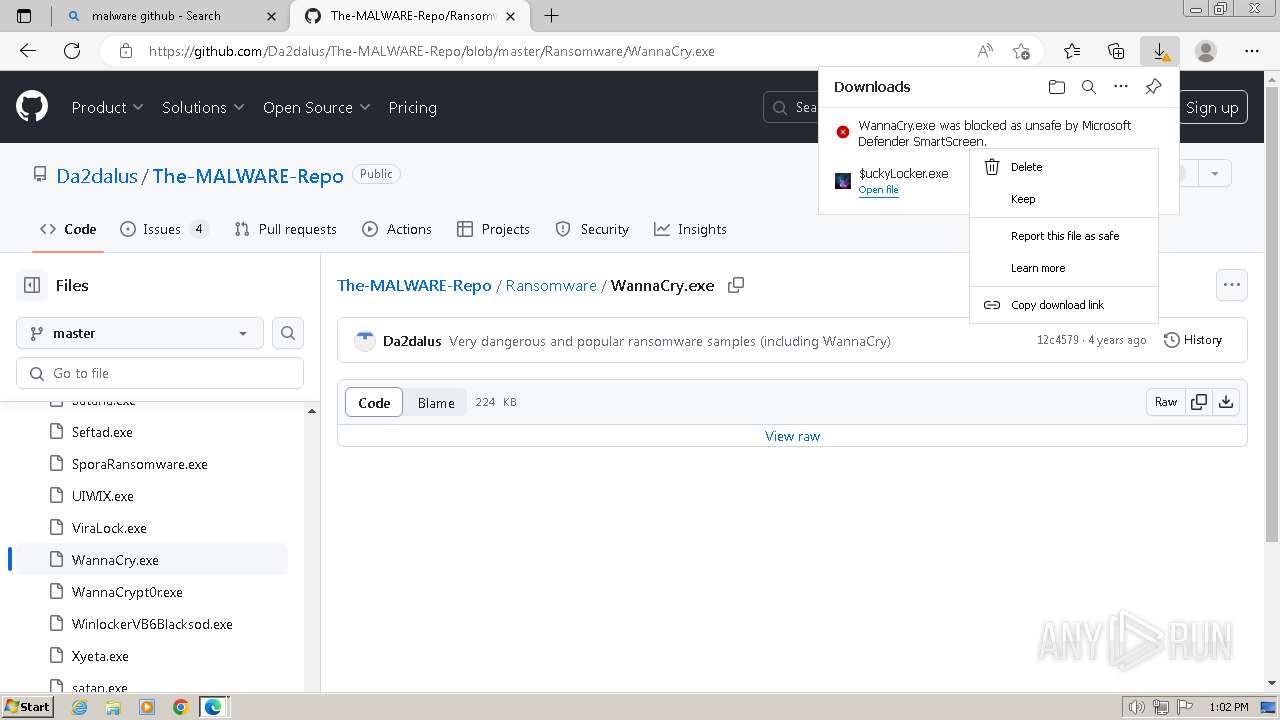Open downloads folder icon in Downloads panel
Screen dimensions: 1280x720
point(1057,87)
